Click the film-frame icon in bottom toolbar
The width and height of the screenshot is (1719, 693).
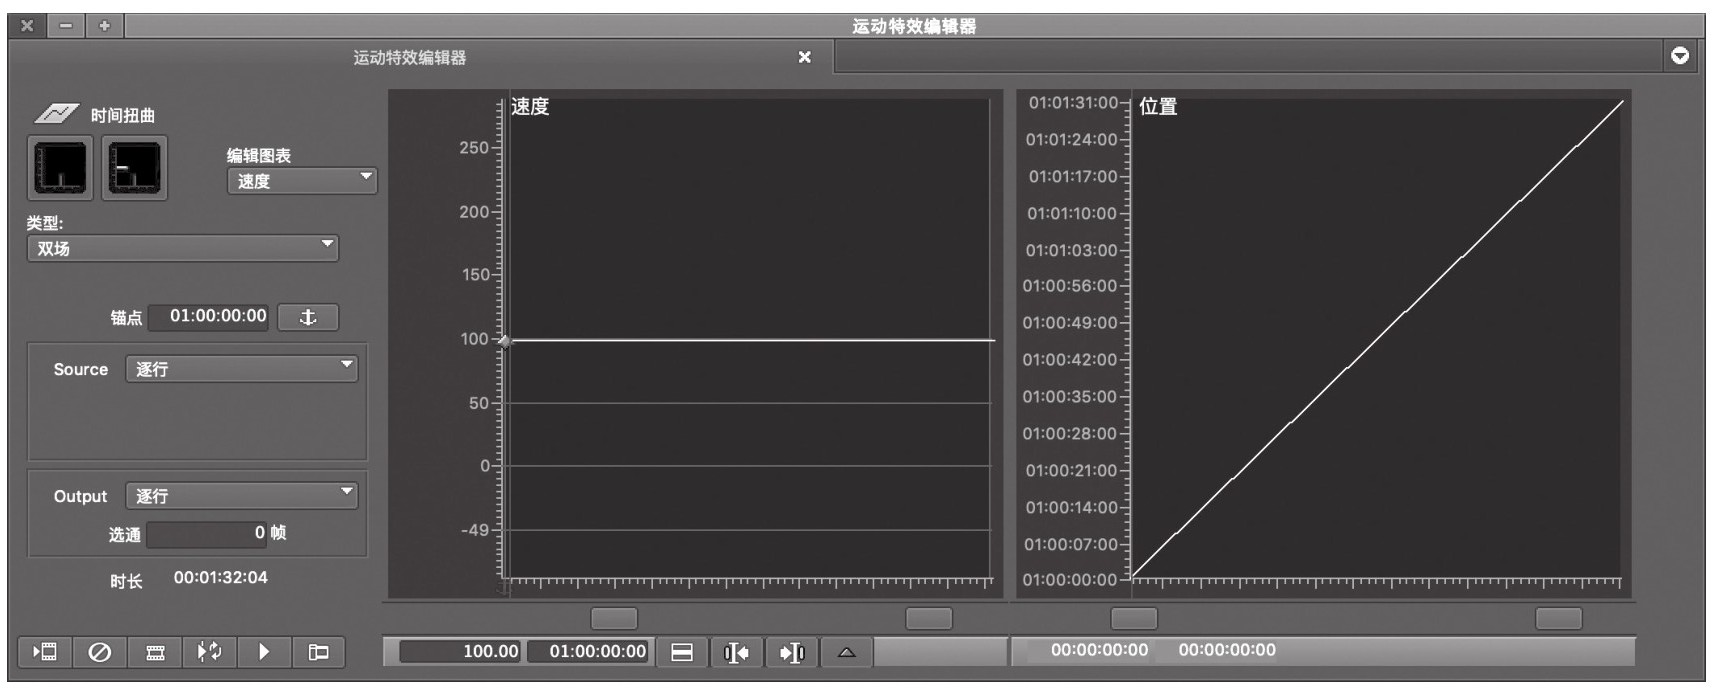(x=155, y=652)
